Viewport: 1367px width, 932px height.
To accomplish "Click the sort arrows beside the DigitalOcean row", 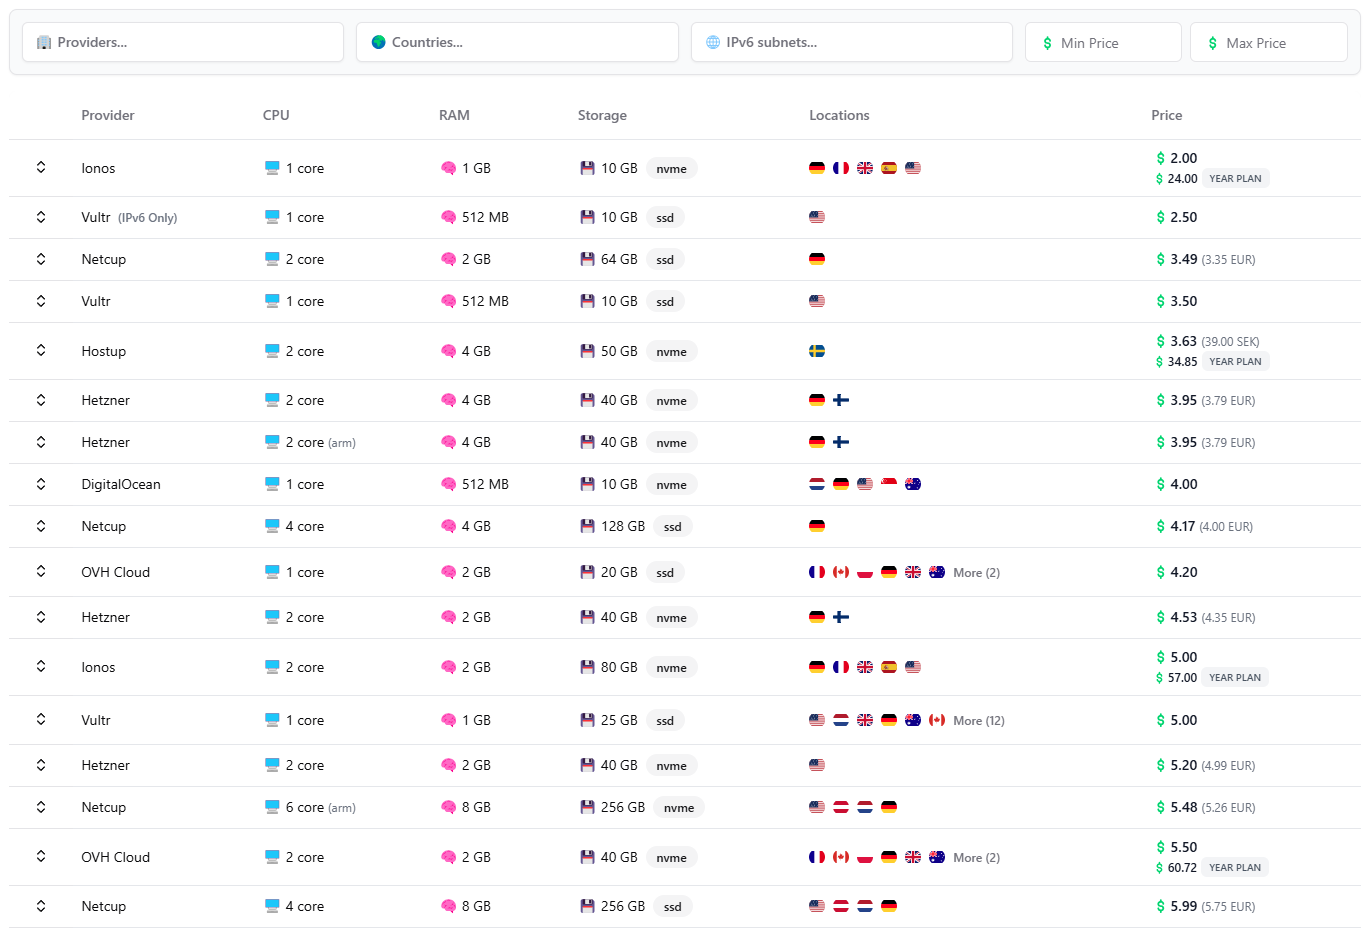I will click(40, 484).
